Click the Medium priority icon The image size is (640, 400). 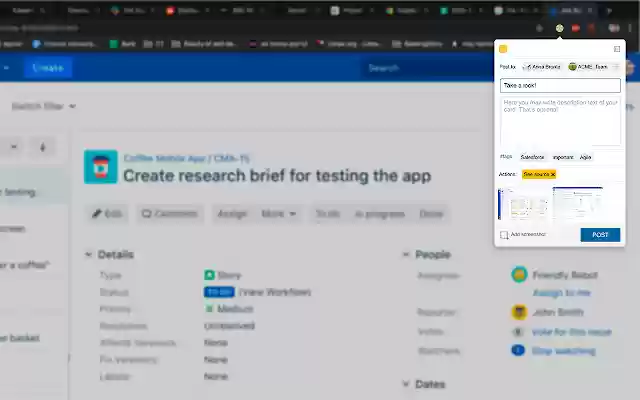pos(209,309)
